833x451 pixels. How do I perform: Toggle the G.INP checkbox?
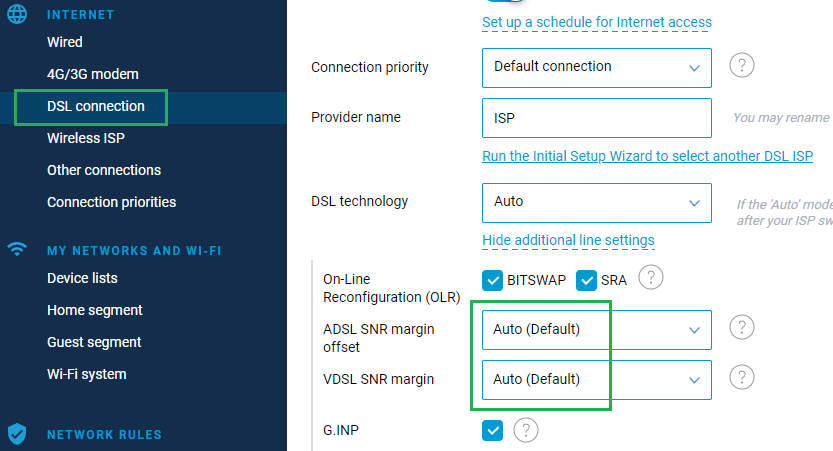coord(492,430)
